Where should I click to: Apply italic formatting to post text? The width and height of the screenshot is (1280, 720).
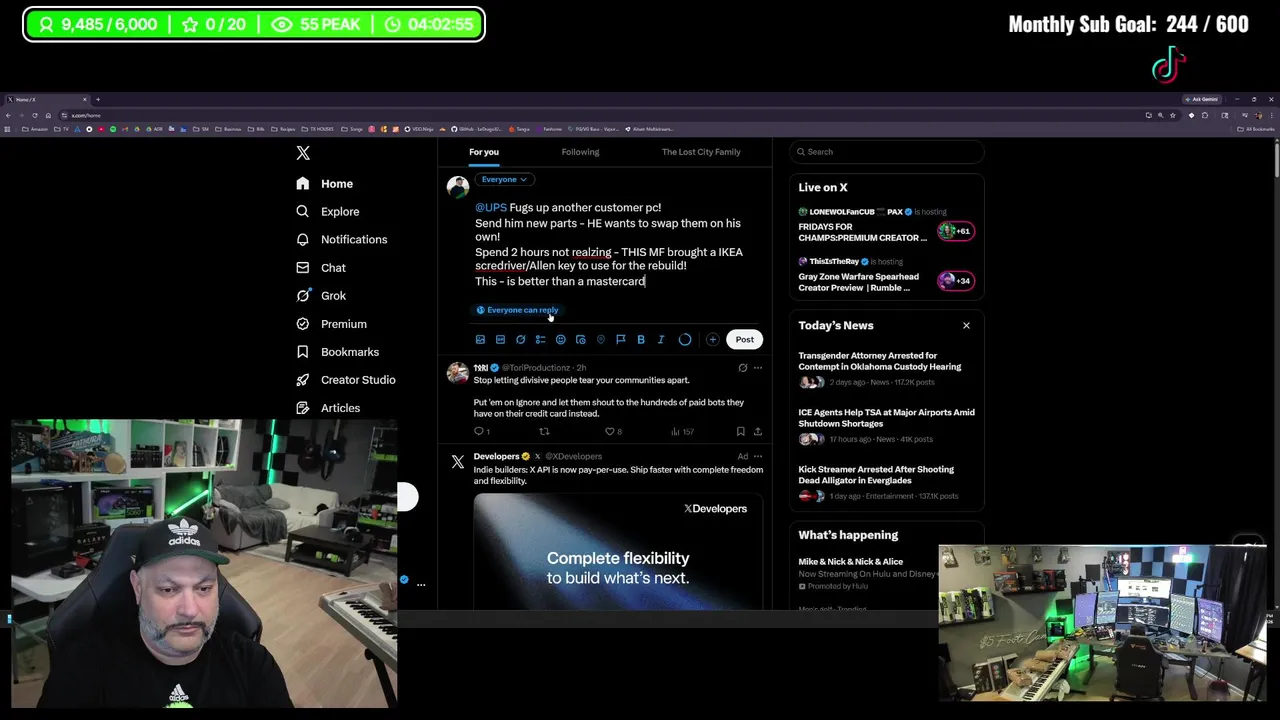click(x=661, y=340)
